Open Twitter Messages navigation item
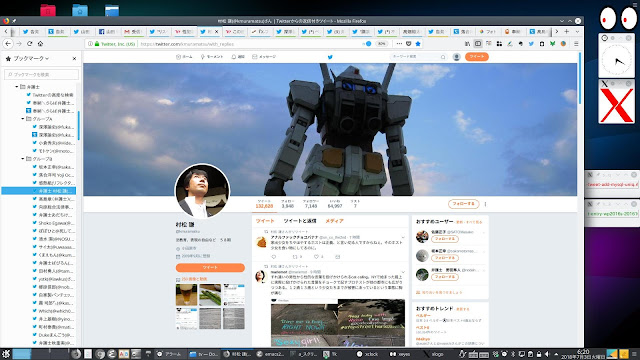This screenshot has width=640, height=360. coord(264,57)
